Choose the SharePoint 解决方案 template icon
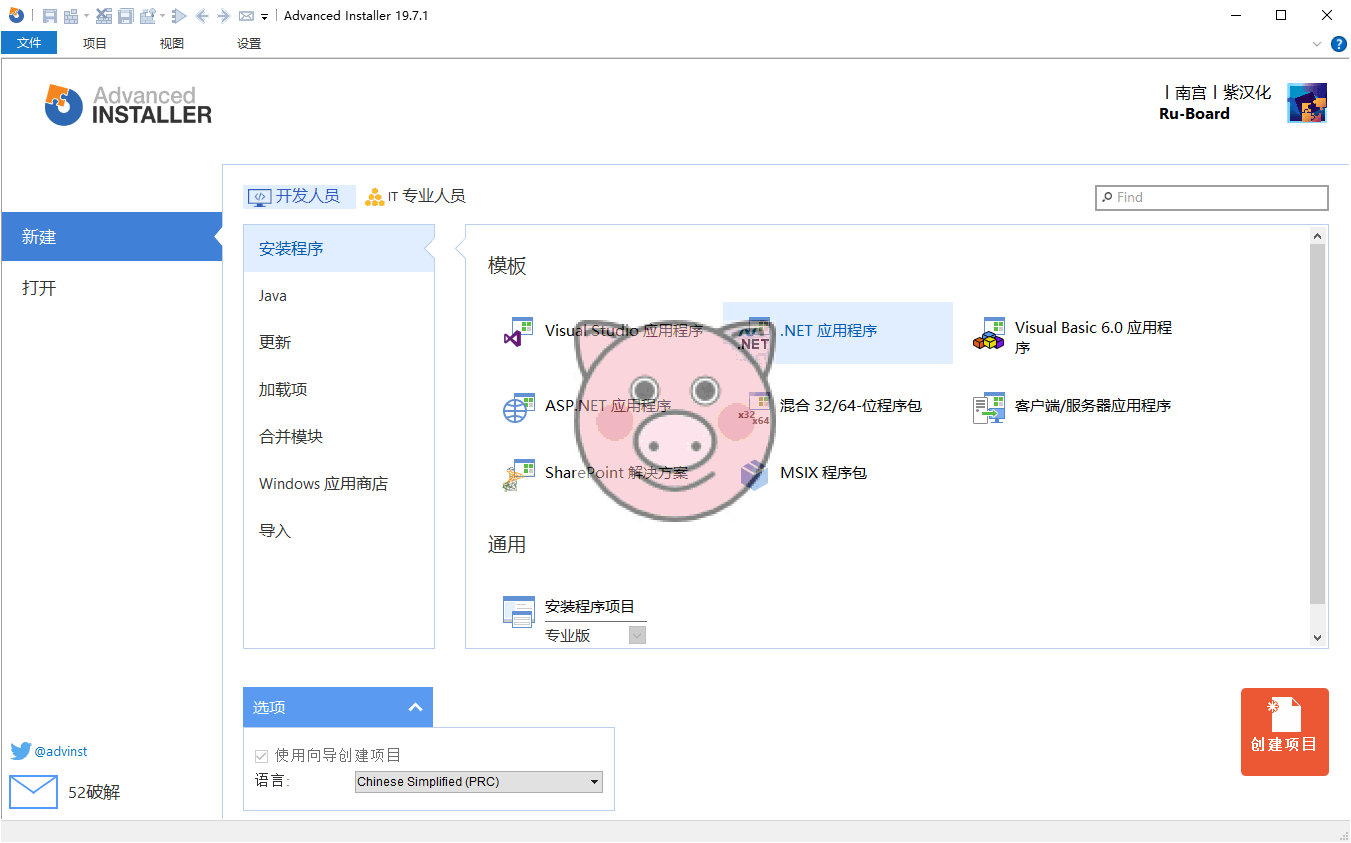The image size is (1351, 843). (518, 474)
